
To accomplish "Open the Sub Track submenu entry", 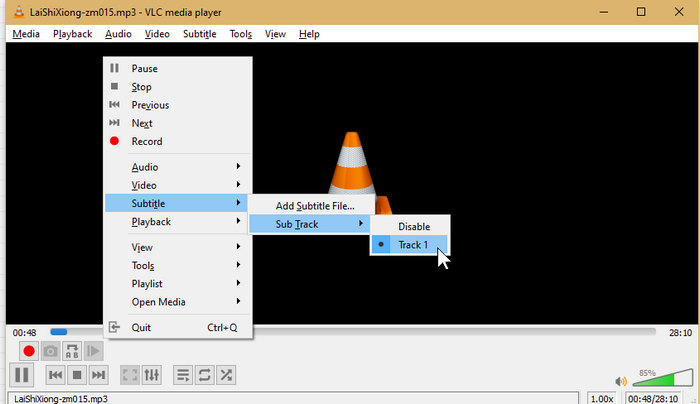I will [x=311, y=224].
